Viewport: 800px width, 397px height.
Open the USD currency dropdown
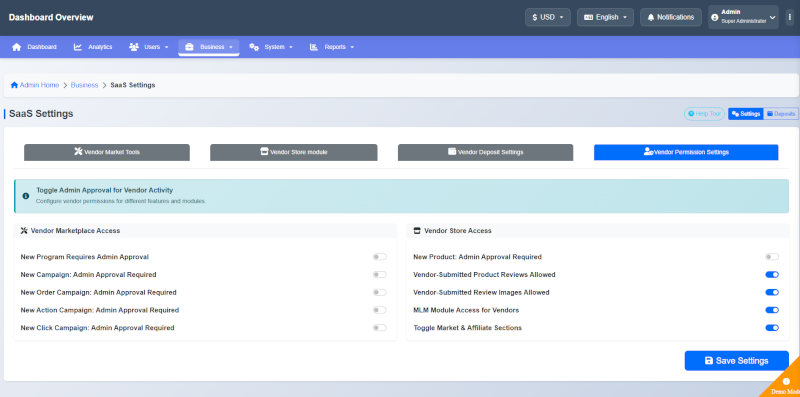[x=548, y=17]
